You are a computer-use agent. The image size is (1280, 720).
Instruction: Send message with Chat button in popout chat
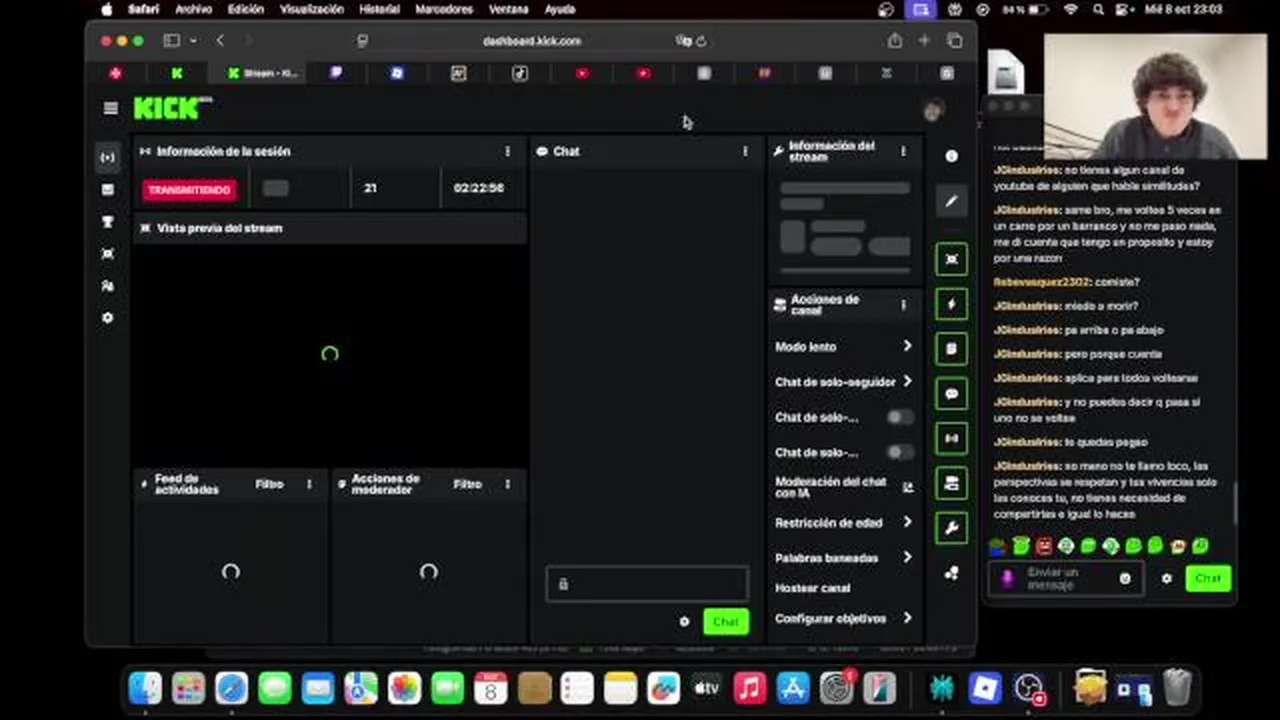click(x=1208, y=578)
